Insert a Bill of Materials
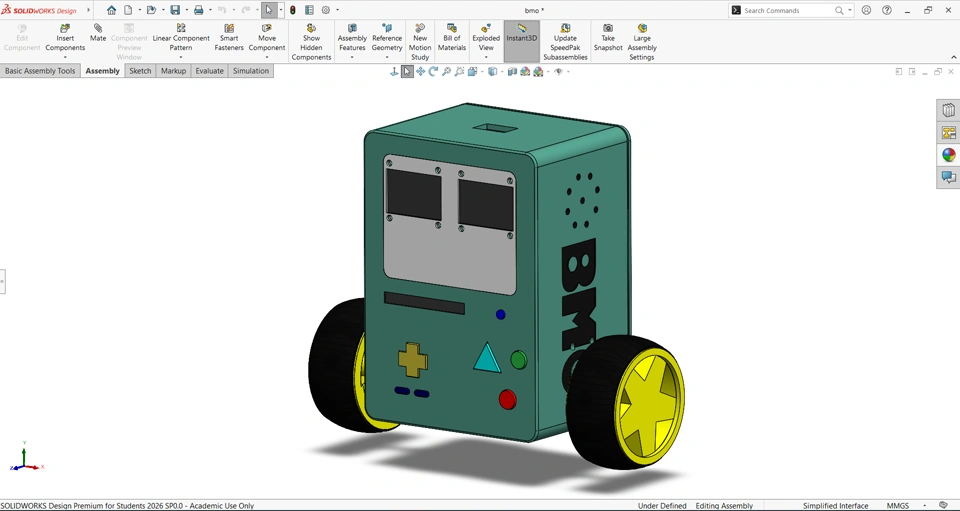960x511 pixels. click(452, 38)
